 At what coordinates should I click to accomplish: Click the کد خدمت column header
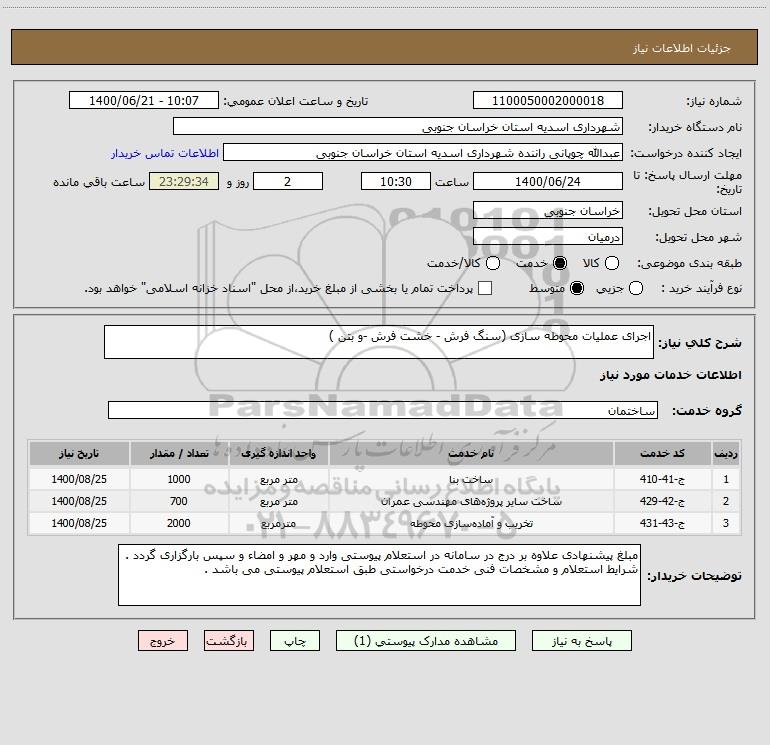click(x=662, y=453)
